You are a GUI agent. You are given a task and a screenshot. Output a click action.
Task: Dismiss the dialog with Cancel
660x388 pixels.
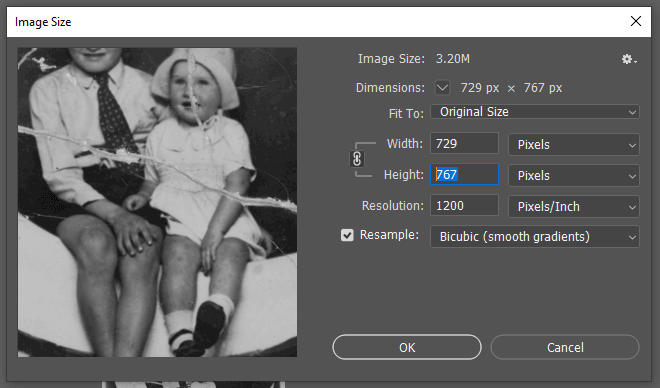(x=565, y=347)
